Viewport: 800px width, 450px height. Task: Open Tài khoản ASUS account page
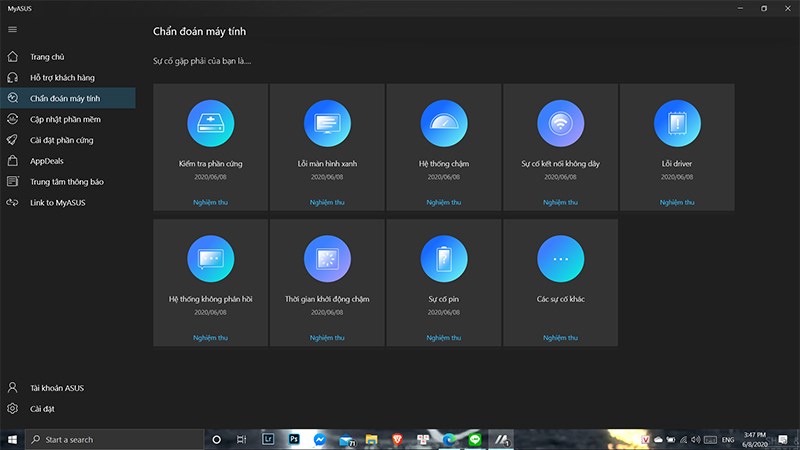click(x=58, y=387)
